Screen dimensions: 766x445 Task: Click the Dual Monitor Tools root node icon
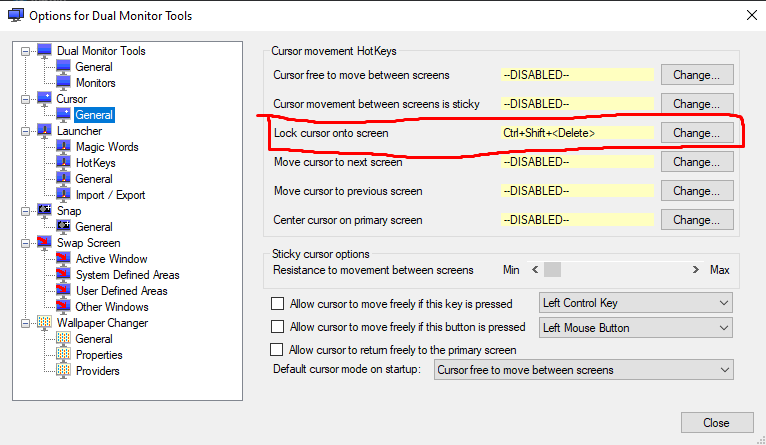coord(43,51)
